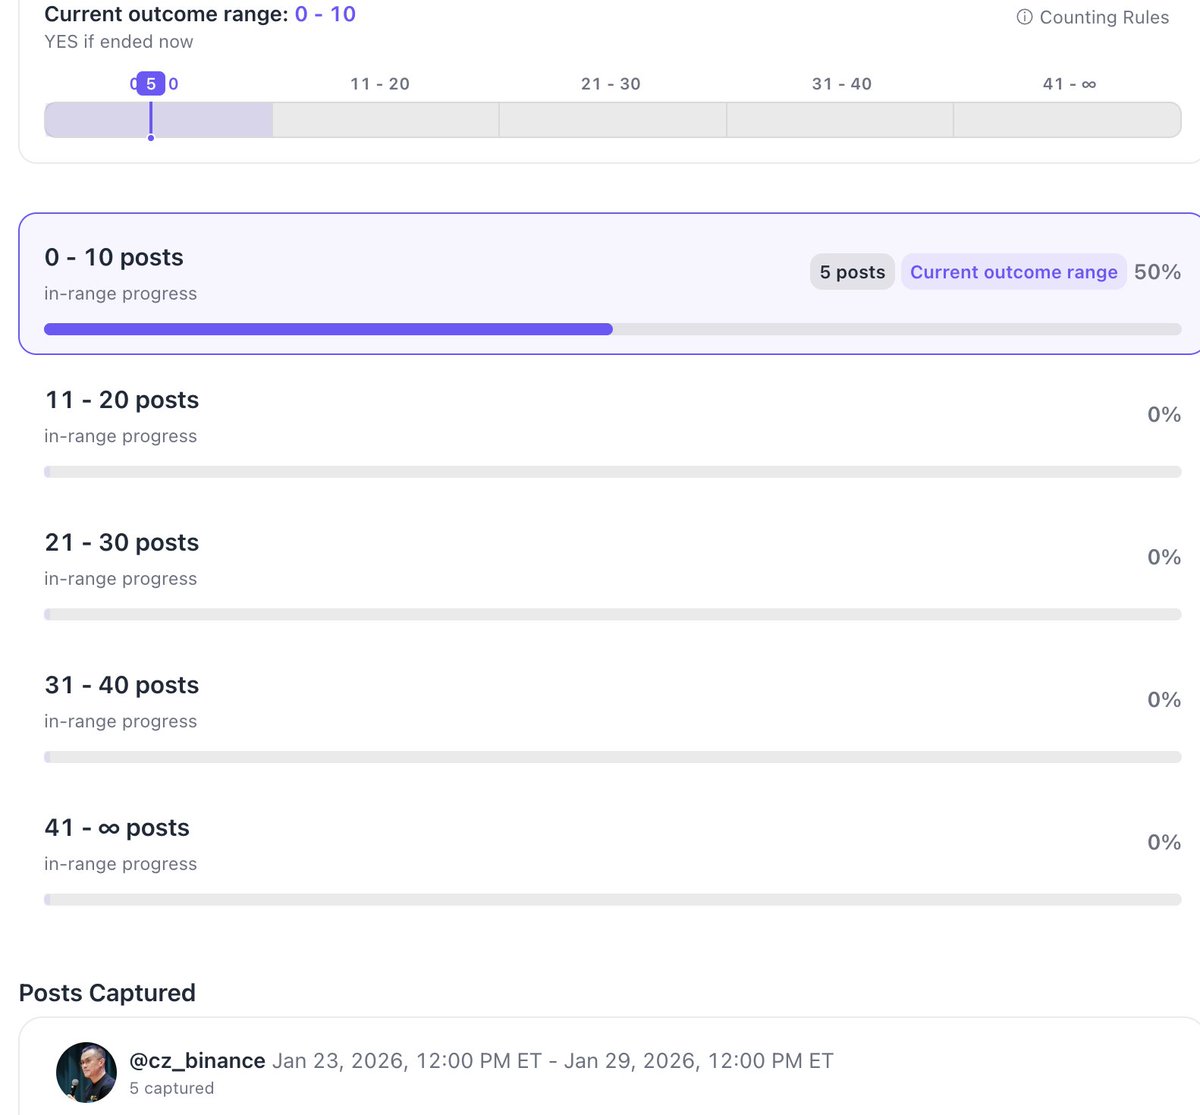Click the cz_binance profile avatar

click(86, 1072)
